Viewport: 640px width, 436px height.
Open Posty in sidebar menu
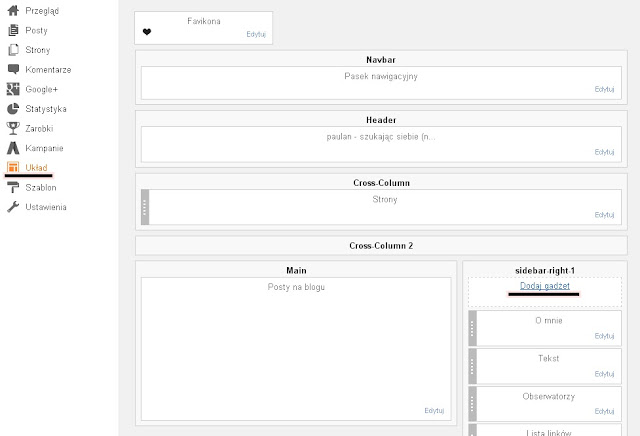[x=36, y=30]
